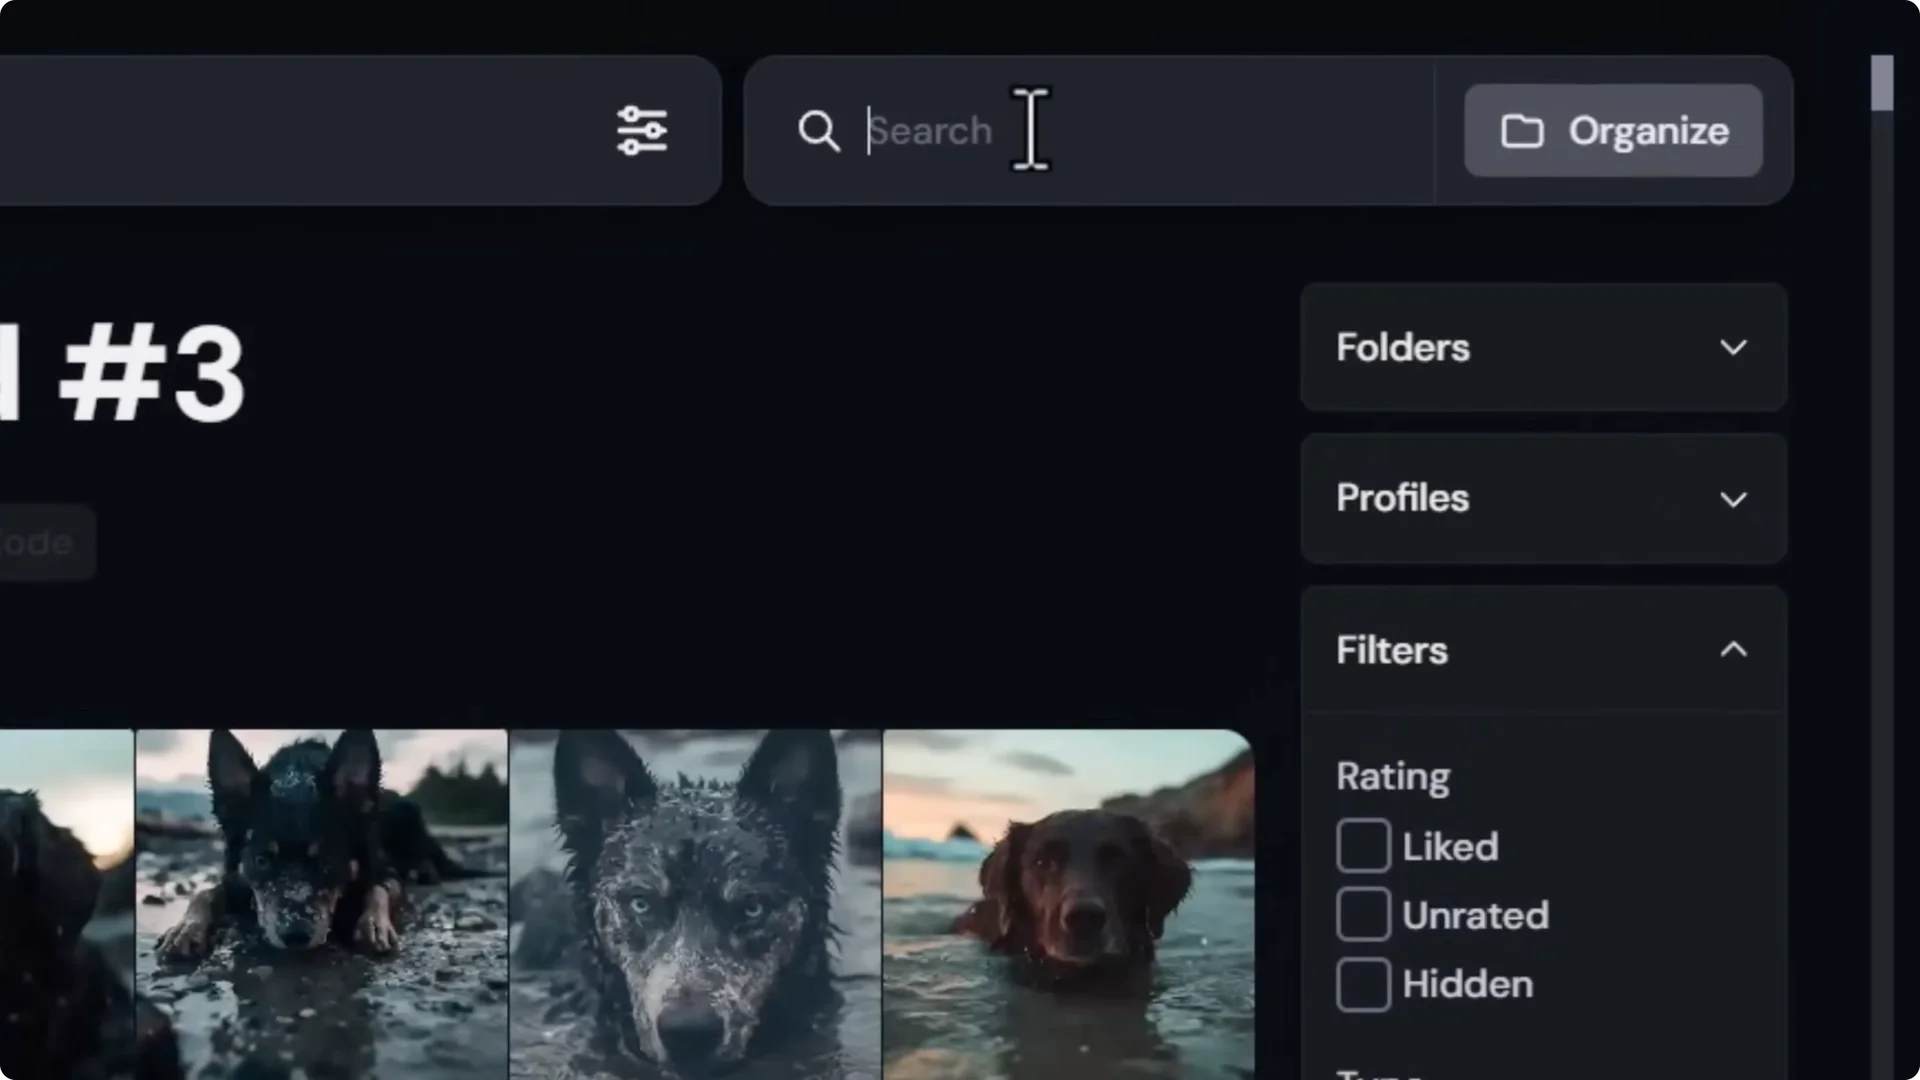Click the folder icon on Organize
The image size is (1920, 1080).
1522,131
